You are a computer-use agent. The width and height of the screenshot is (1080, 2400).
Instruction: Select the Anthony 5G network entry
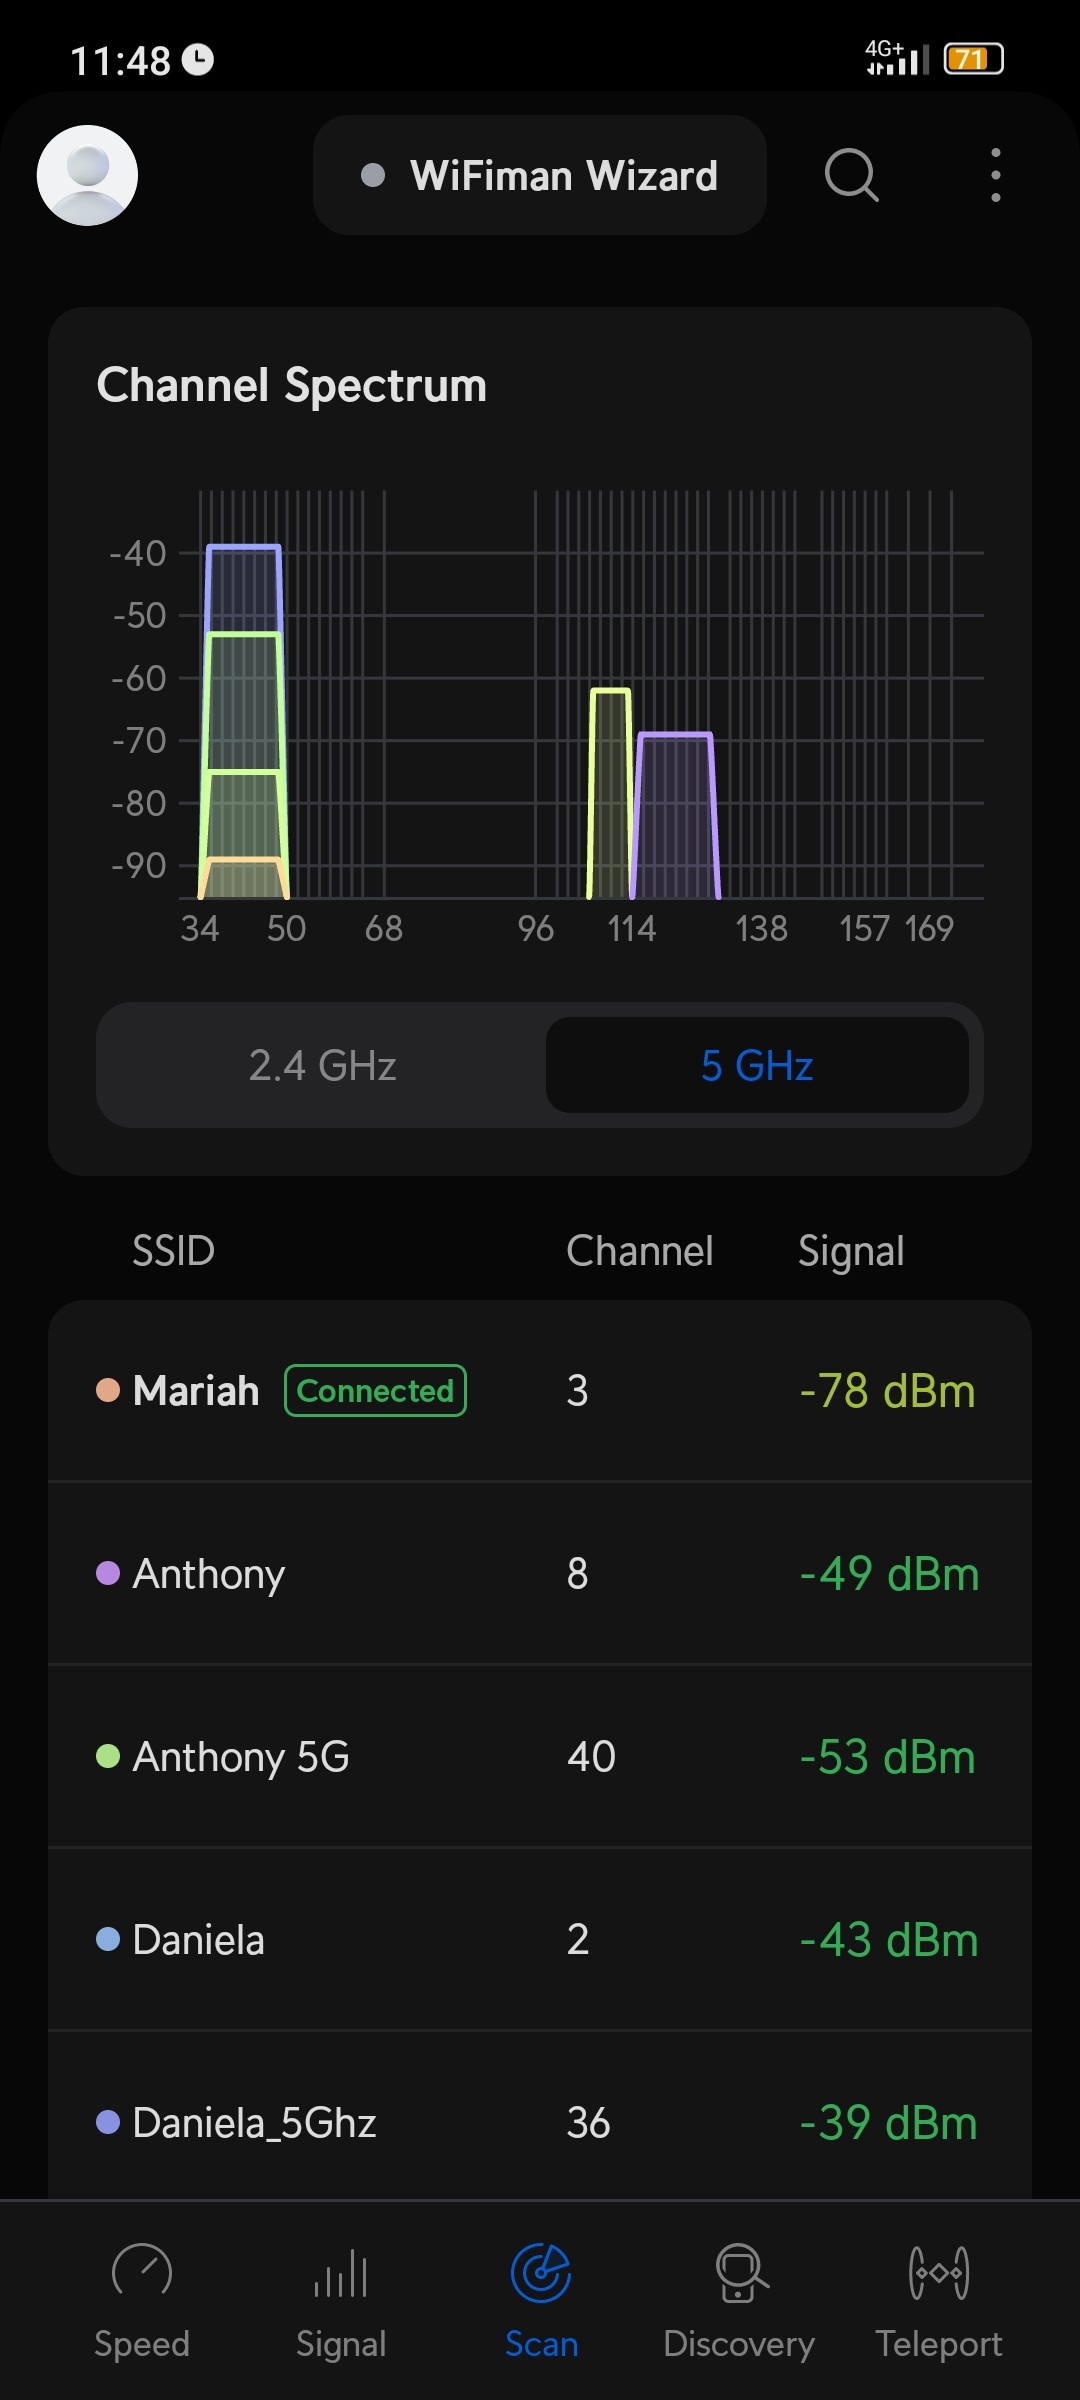(540, 1757)
